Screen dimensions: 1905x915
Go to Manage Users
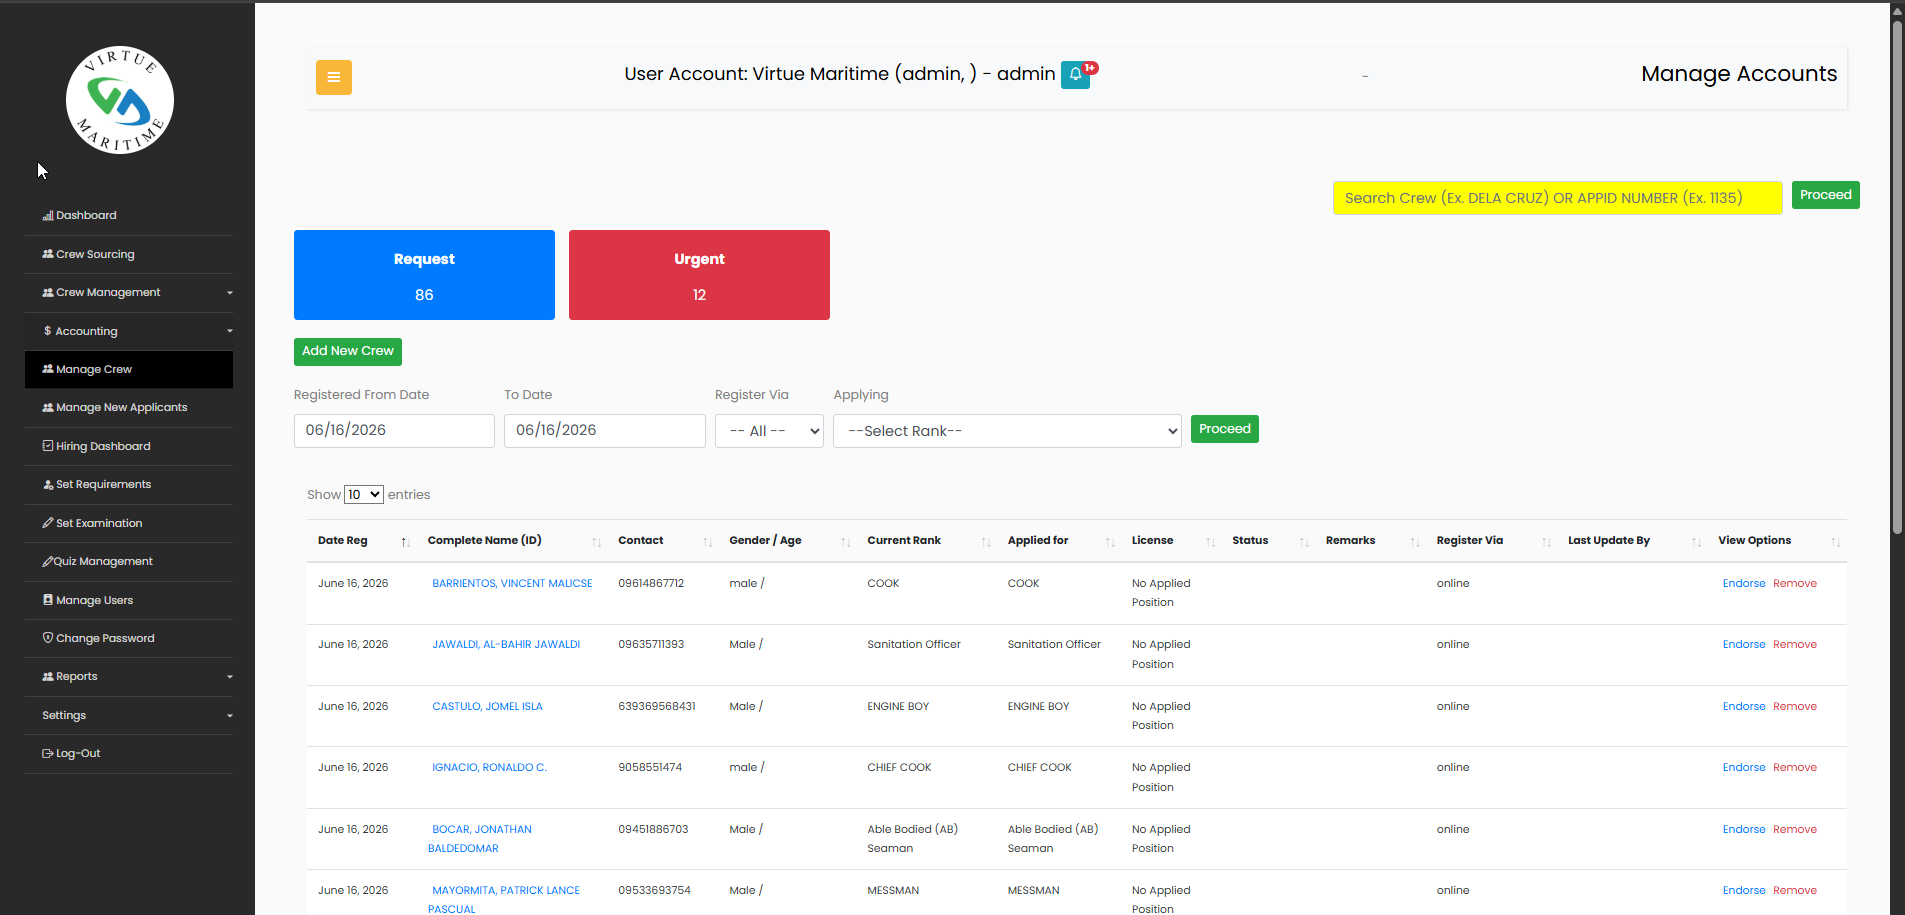click(x=129, y=600)
